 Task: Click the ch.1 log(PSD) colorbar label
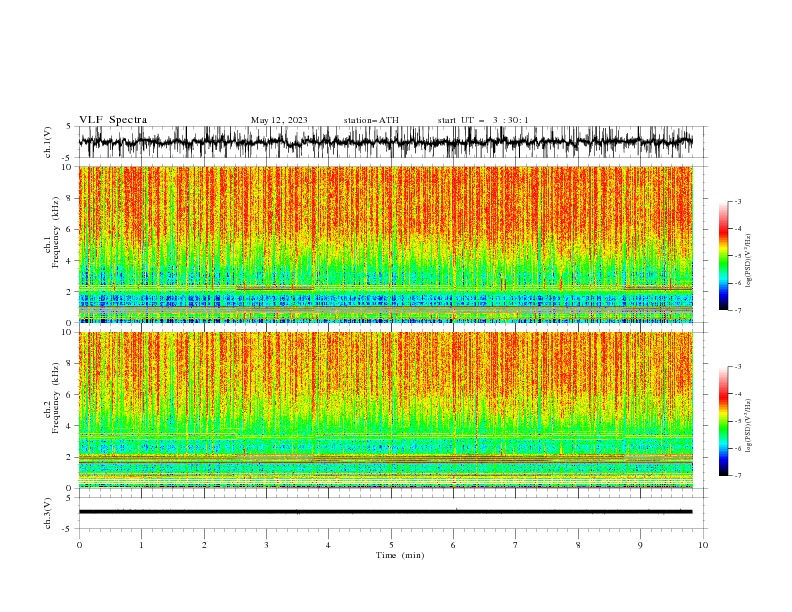point(748,261)
